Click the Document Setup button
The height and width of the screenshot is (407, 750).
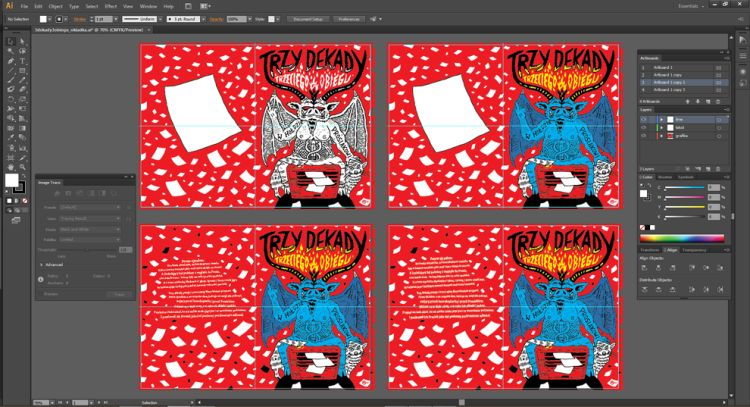(306, 18)
